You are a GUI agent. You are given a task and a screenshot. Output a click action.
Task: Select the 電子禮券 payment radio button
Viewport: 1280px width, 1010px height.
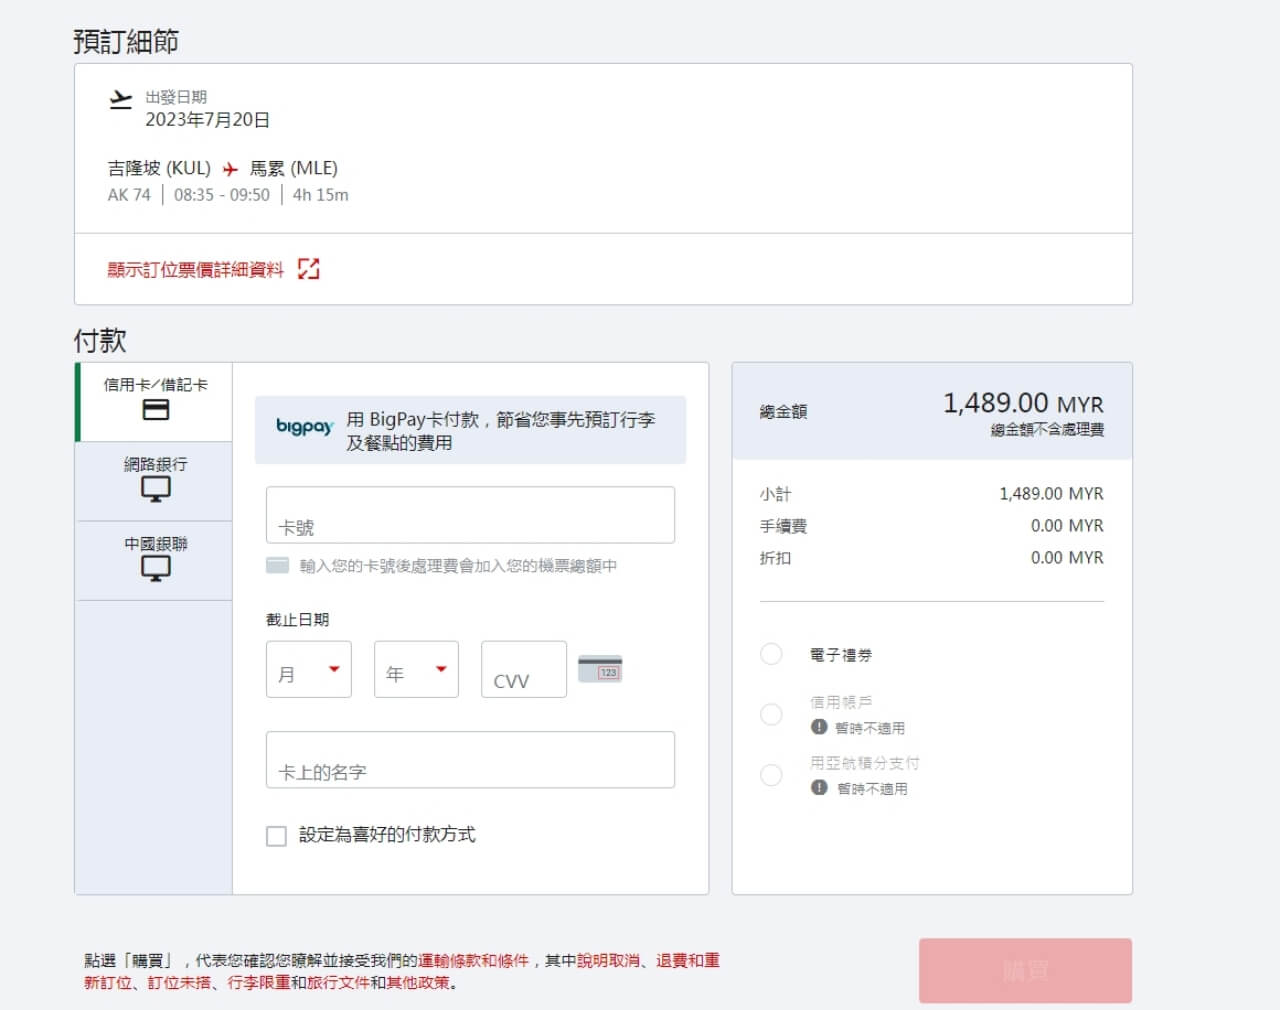coord(771,654)
